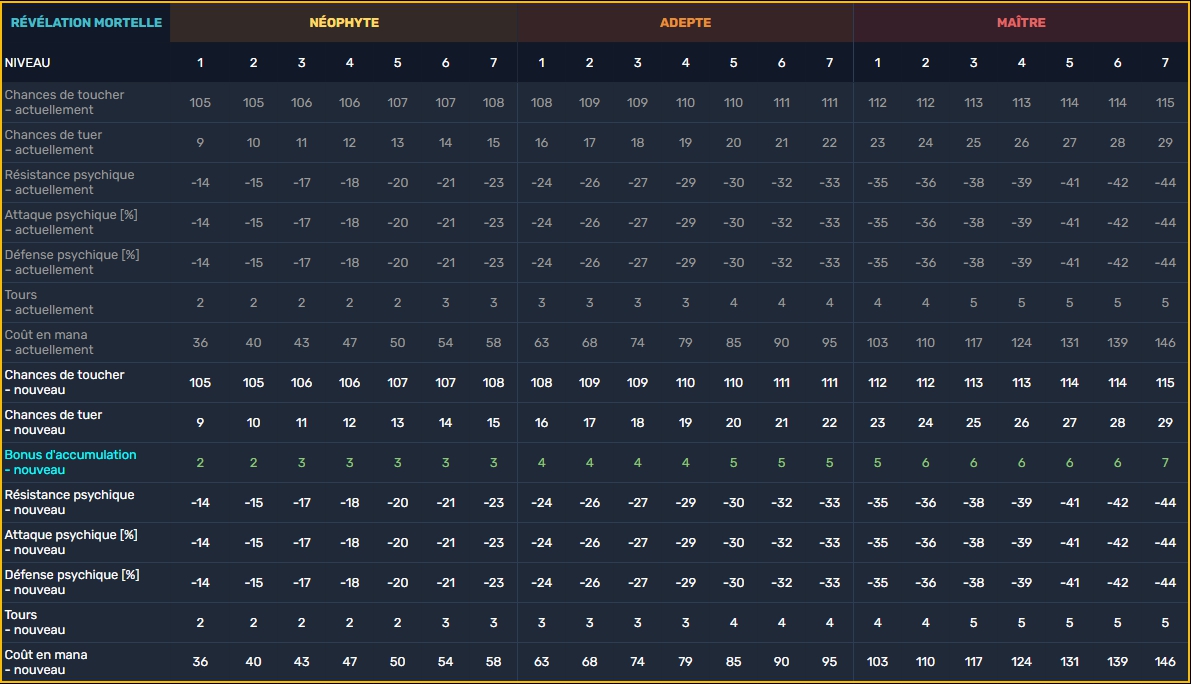Click Tours actuellement value at Néophyte level 6
This screenshot has height=684, width=1191.
pos(446,303)
